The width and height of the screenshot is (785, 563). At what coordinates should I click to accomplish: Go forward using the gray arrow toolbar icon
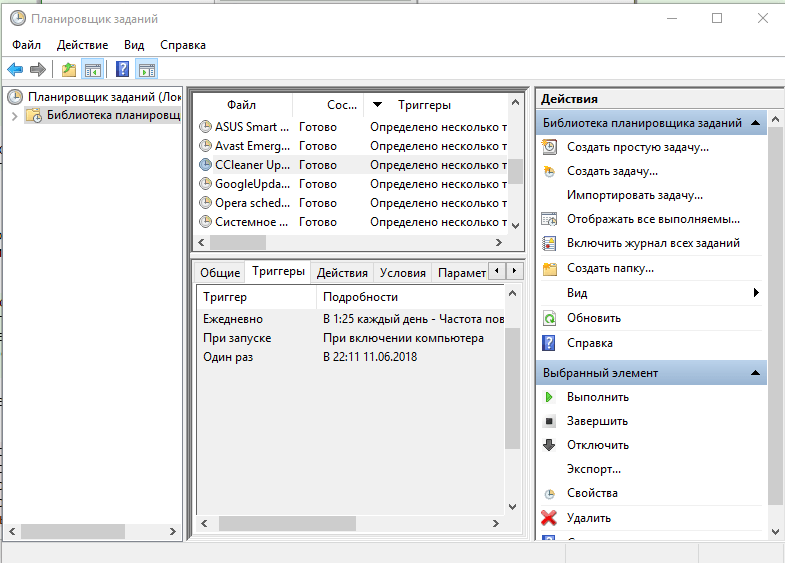(x=38, y=69)
